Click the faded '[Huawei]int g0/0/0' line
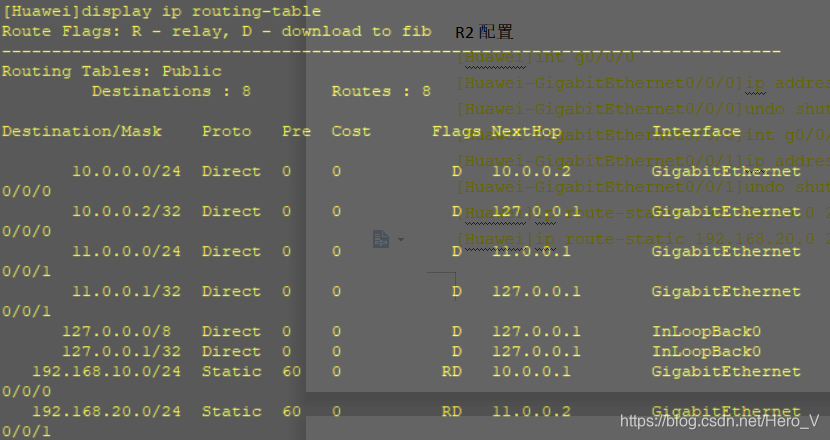 (x=546, y=57)
